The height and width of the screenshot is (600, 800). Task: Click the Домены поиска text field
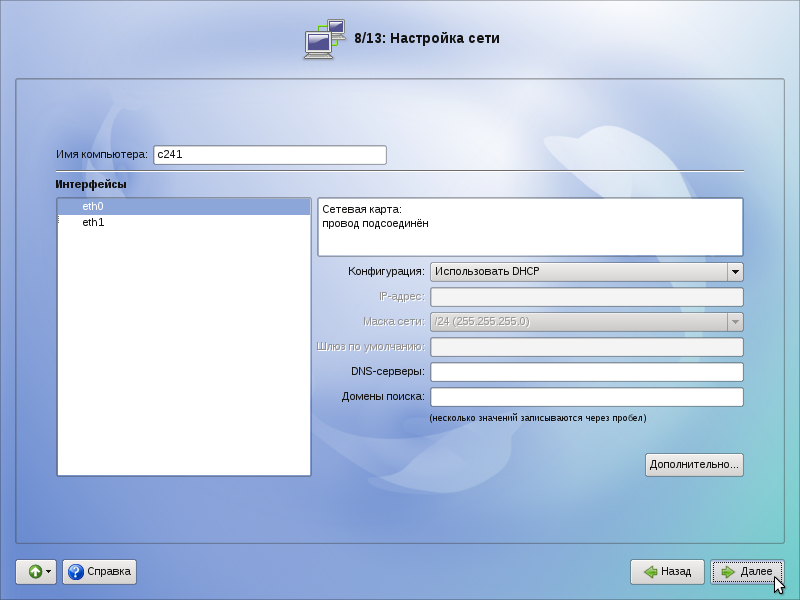(x=586, y=397)
